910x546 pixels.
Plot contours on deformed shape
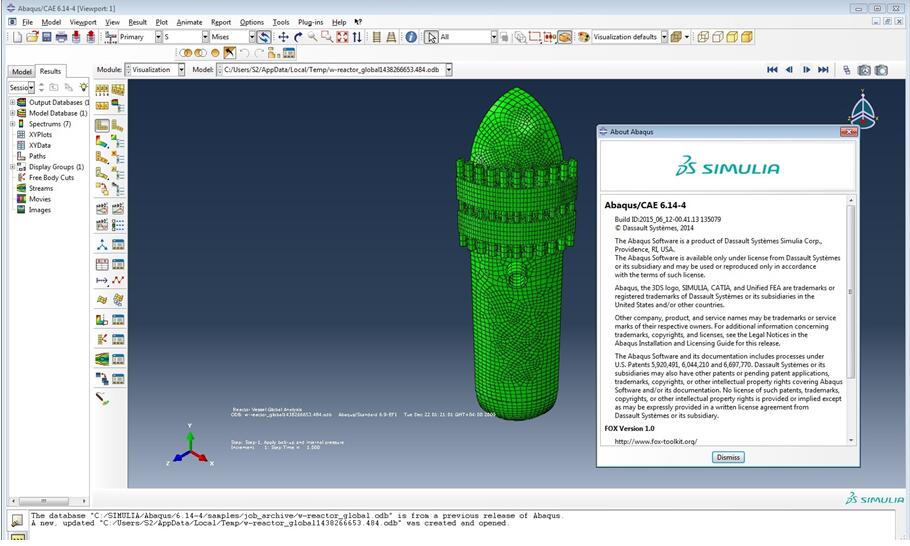click(102, 141)
